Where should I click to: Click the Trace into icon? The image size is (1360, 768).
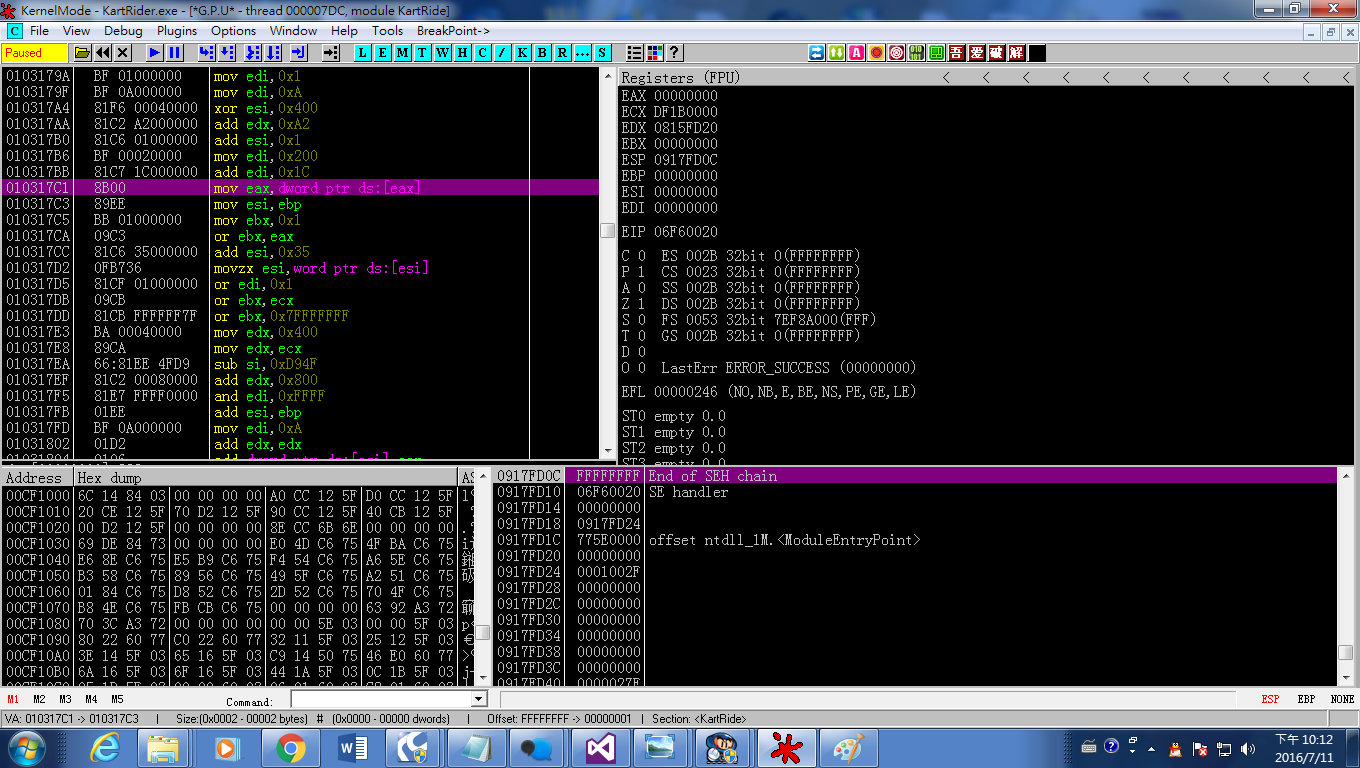[x=252, y=53]
